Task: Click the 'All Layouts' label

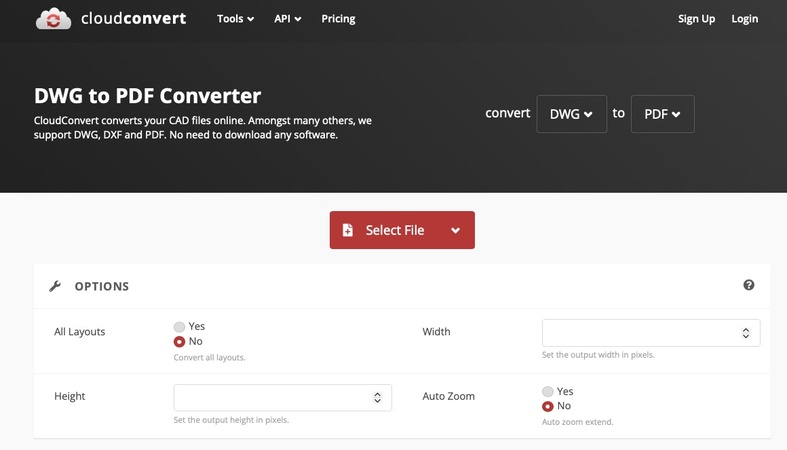Action: (80, 332)
